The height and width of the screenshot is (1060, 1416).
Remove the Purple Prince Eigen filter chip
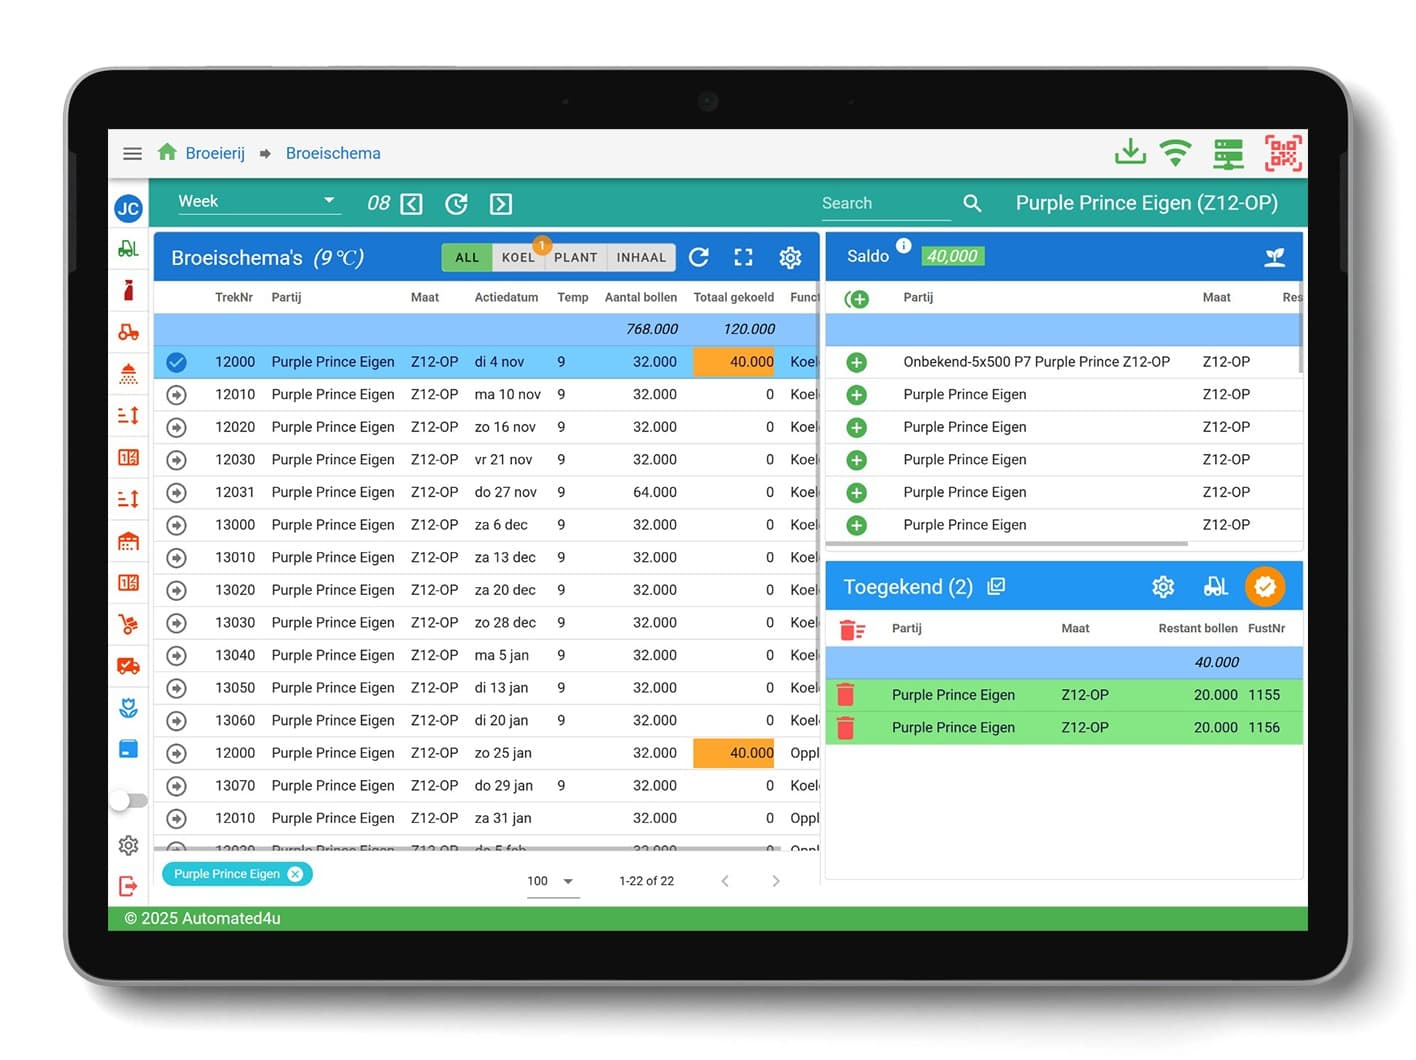click(x=295, y=874)
